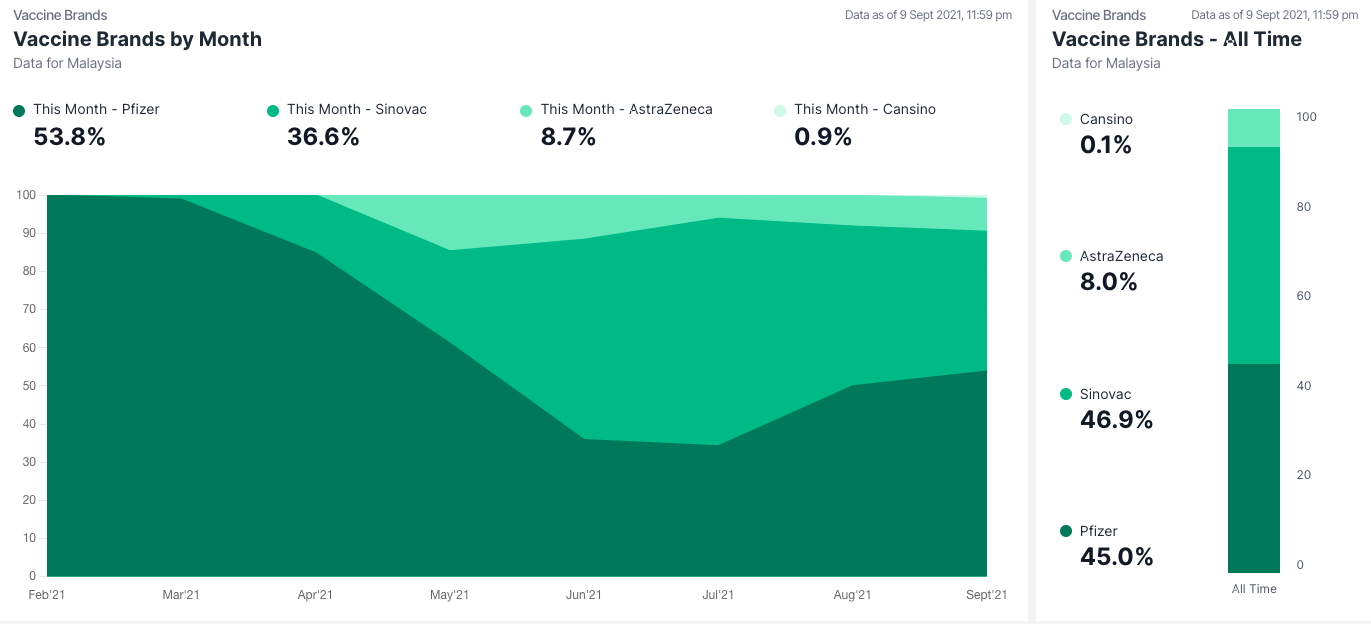1371x624 pixels.
Task: Click the legend dot beside This Month - AstraZeneca
Action: [x=526, y=111]
